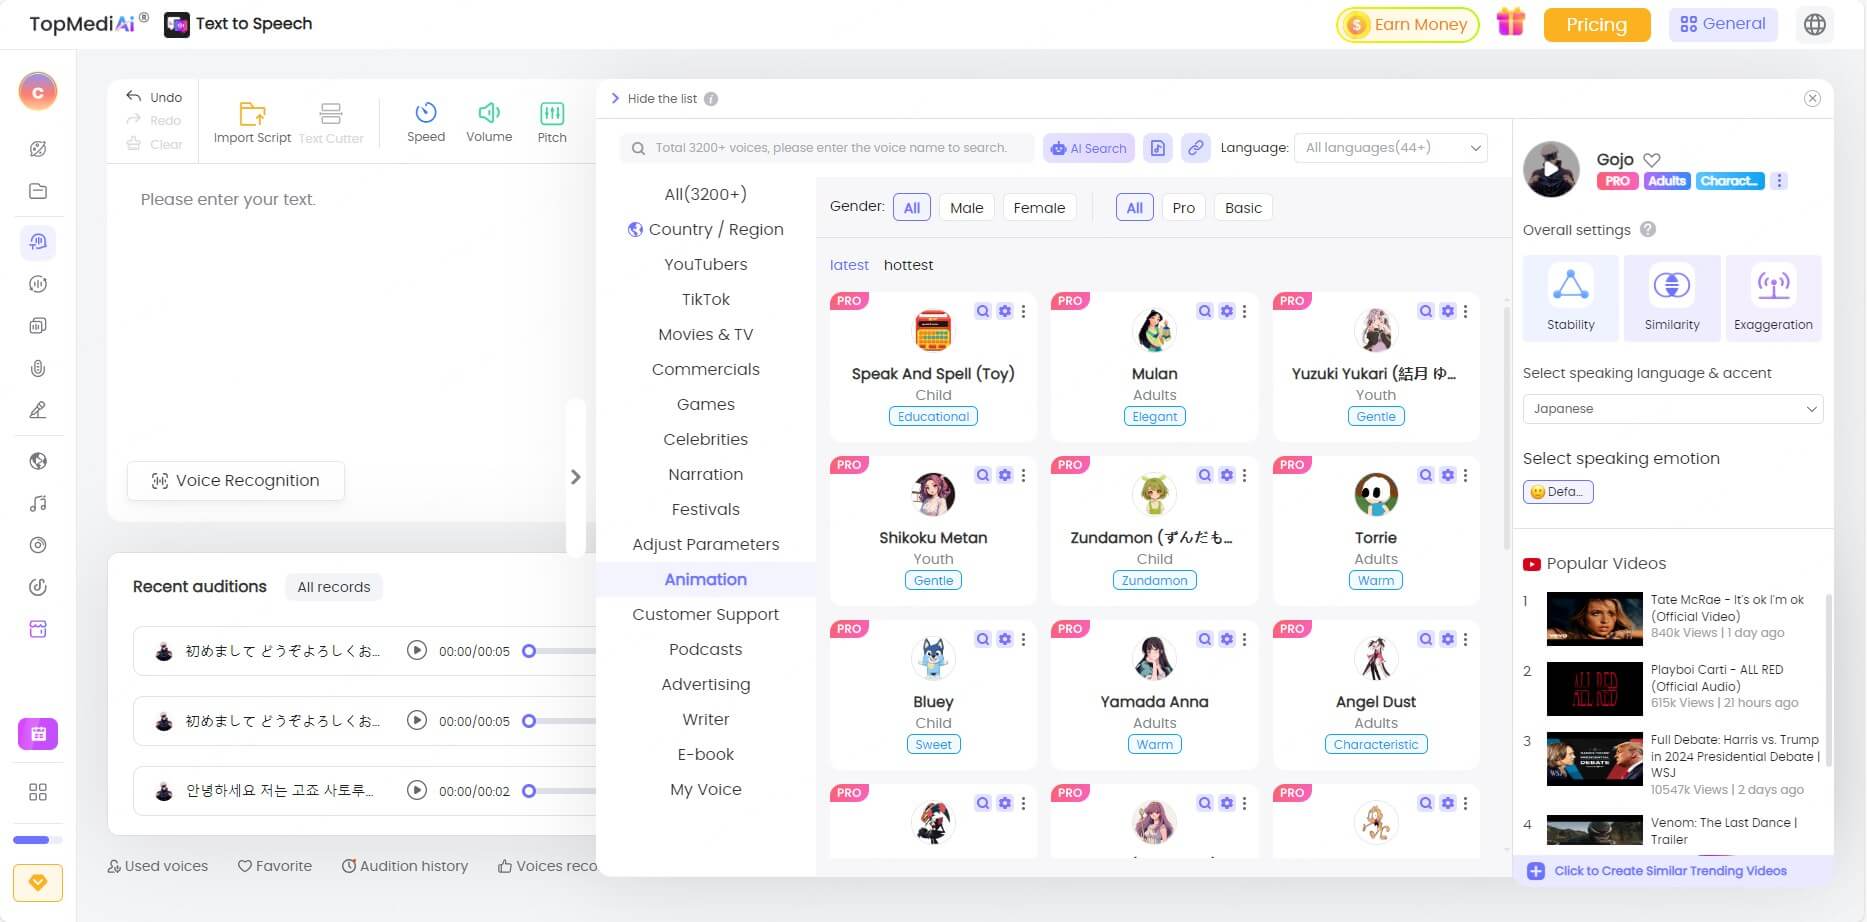Open the gift box icon in header
1867x922 pixels.
pyautogui.click(x=1511, y=22)
